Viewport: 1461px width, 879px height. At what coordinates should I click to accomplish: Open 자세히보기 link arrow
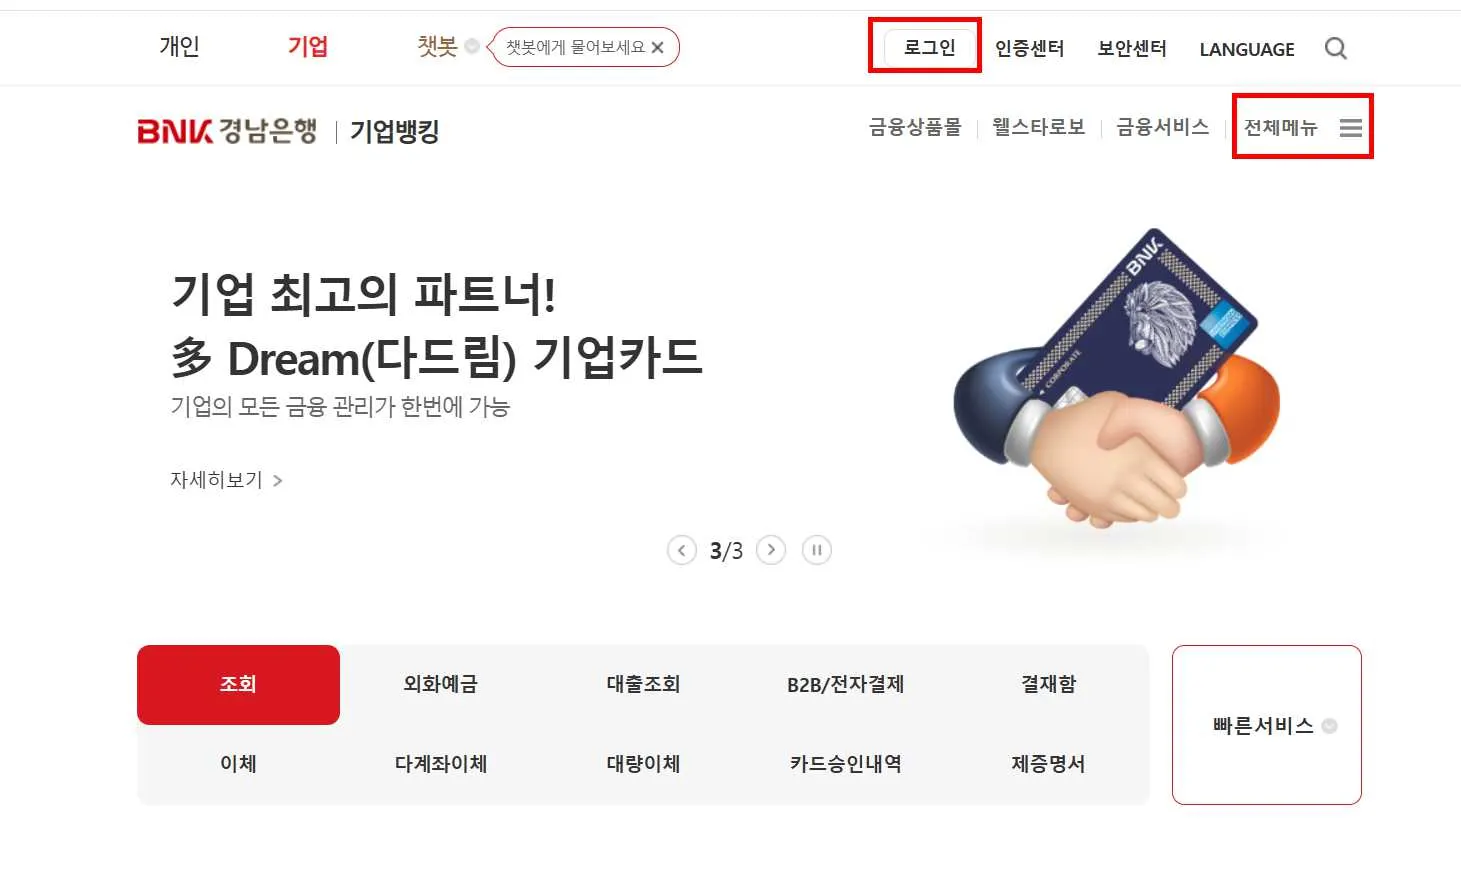(277, 481)
